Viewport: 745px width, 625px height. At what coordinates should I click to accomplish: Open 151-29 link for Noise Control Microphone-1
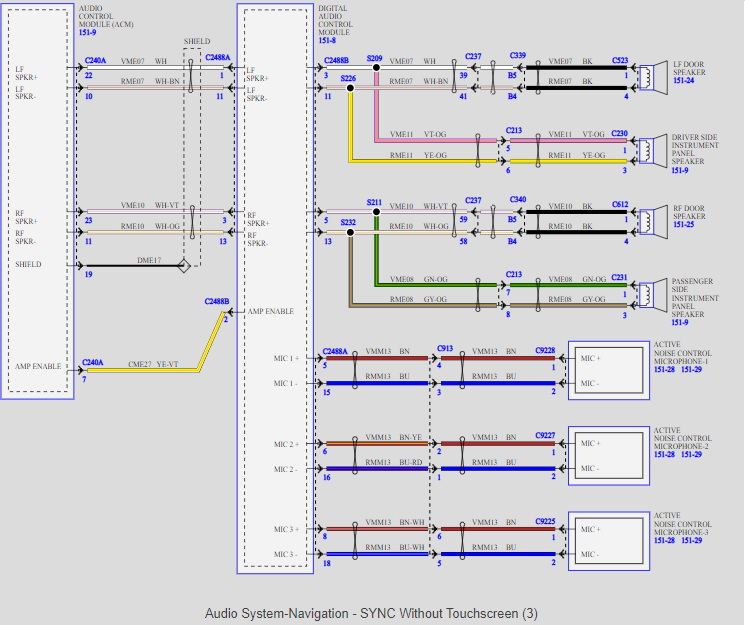[691, 369]
